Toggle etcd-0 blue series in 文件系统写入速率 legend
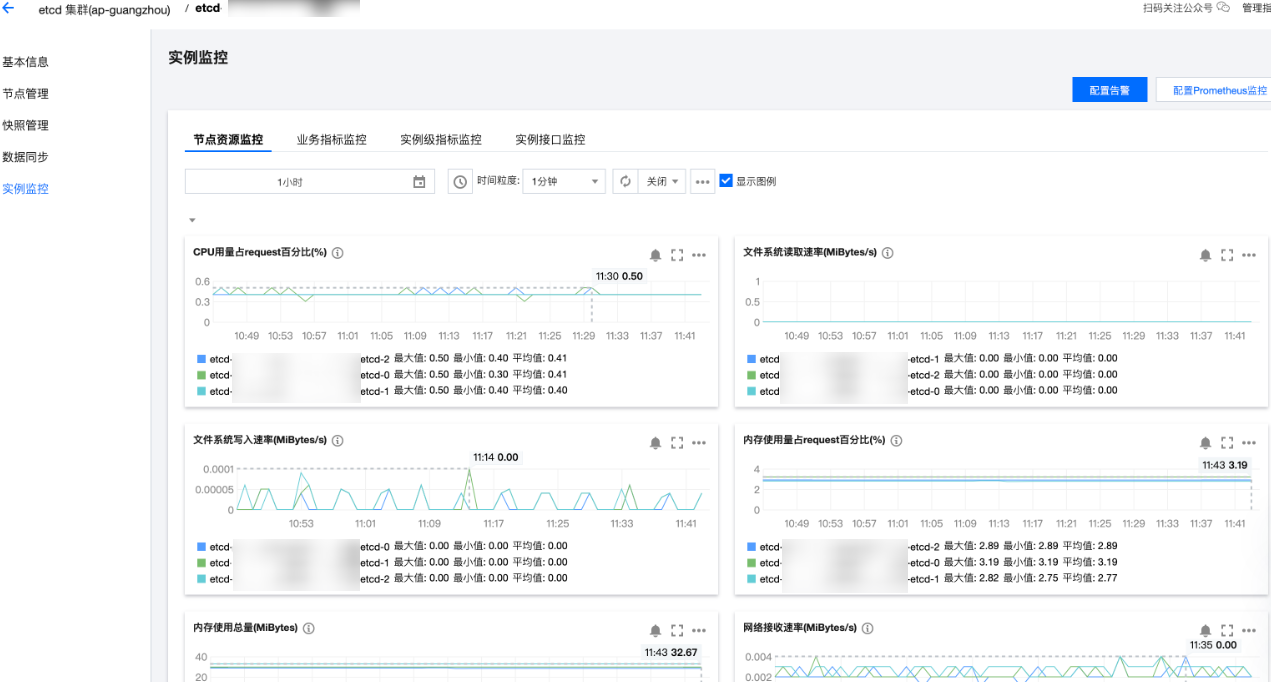This screenshot has width=1271, height=682. click(201, 546)
